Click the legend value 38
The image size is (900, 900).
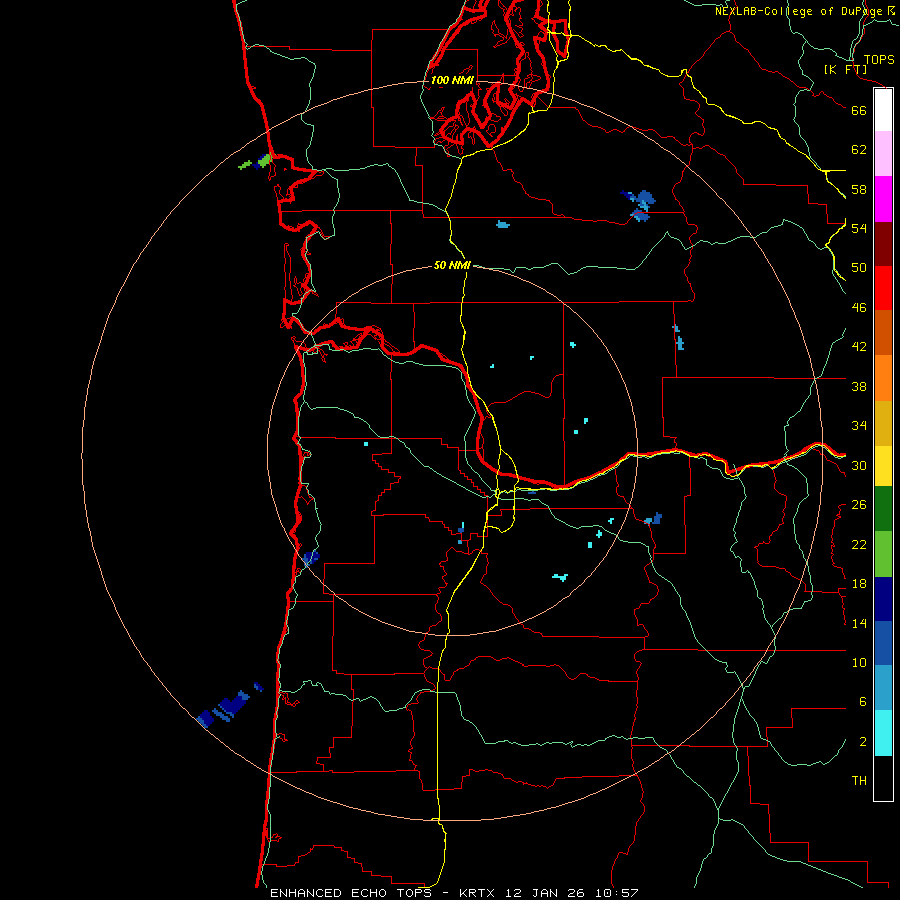coord(859,386)
